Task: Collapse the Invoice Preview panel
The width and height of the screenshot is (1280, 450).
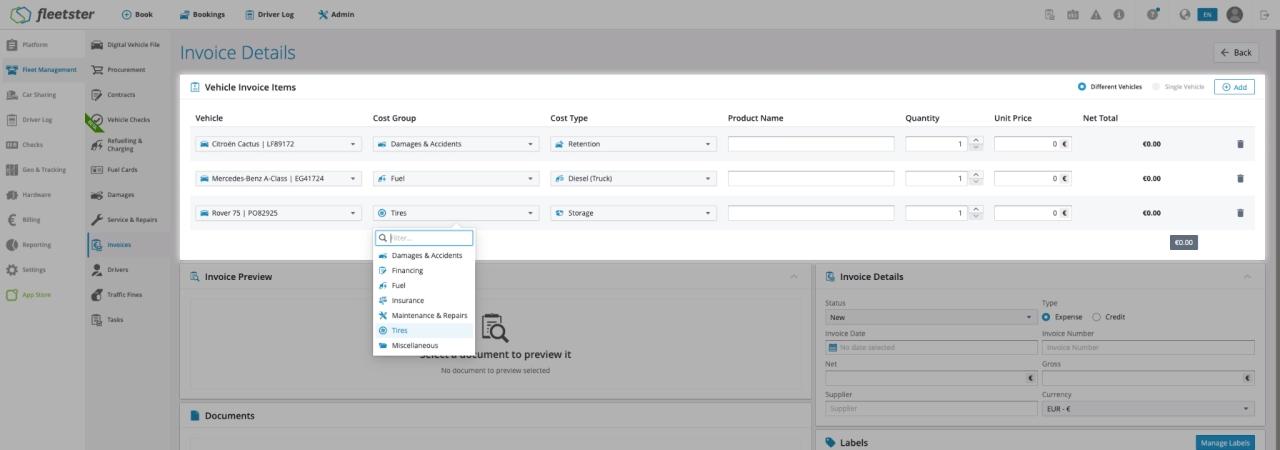Action: [x=794, y=277]
